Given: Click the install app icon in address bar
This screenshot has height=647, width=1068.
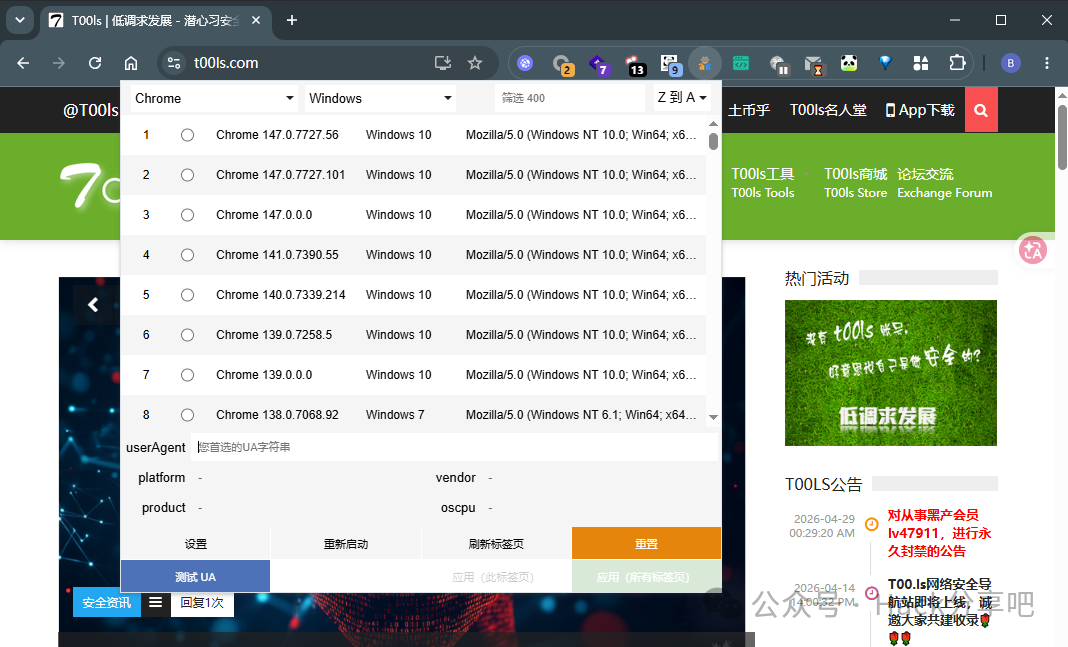Looking at the screenshot, I should click(x=443, y=63).
